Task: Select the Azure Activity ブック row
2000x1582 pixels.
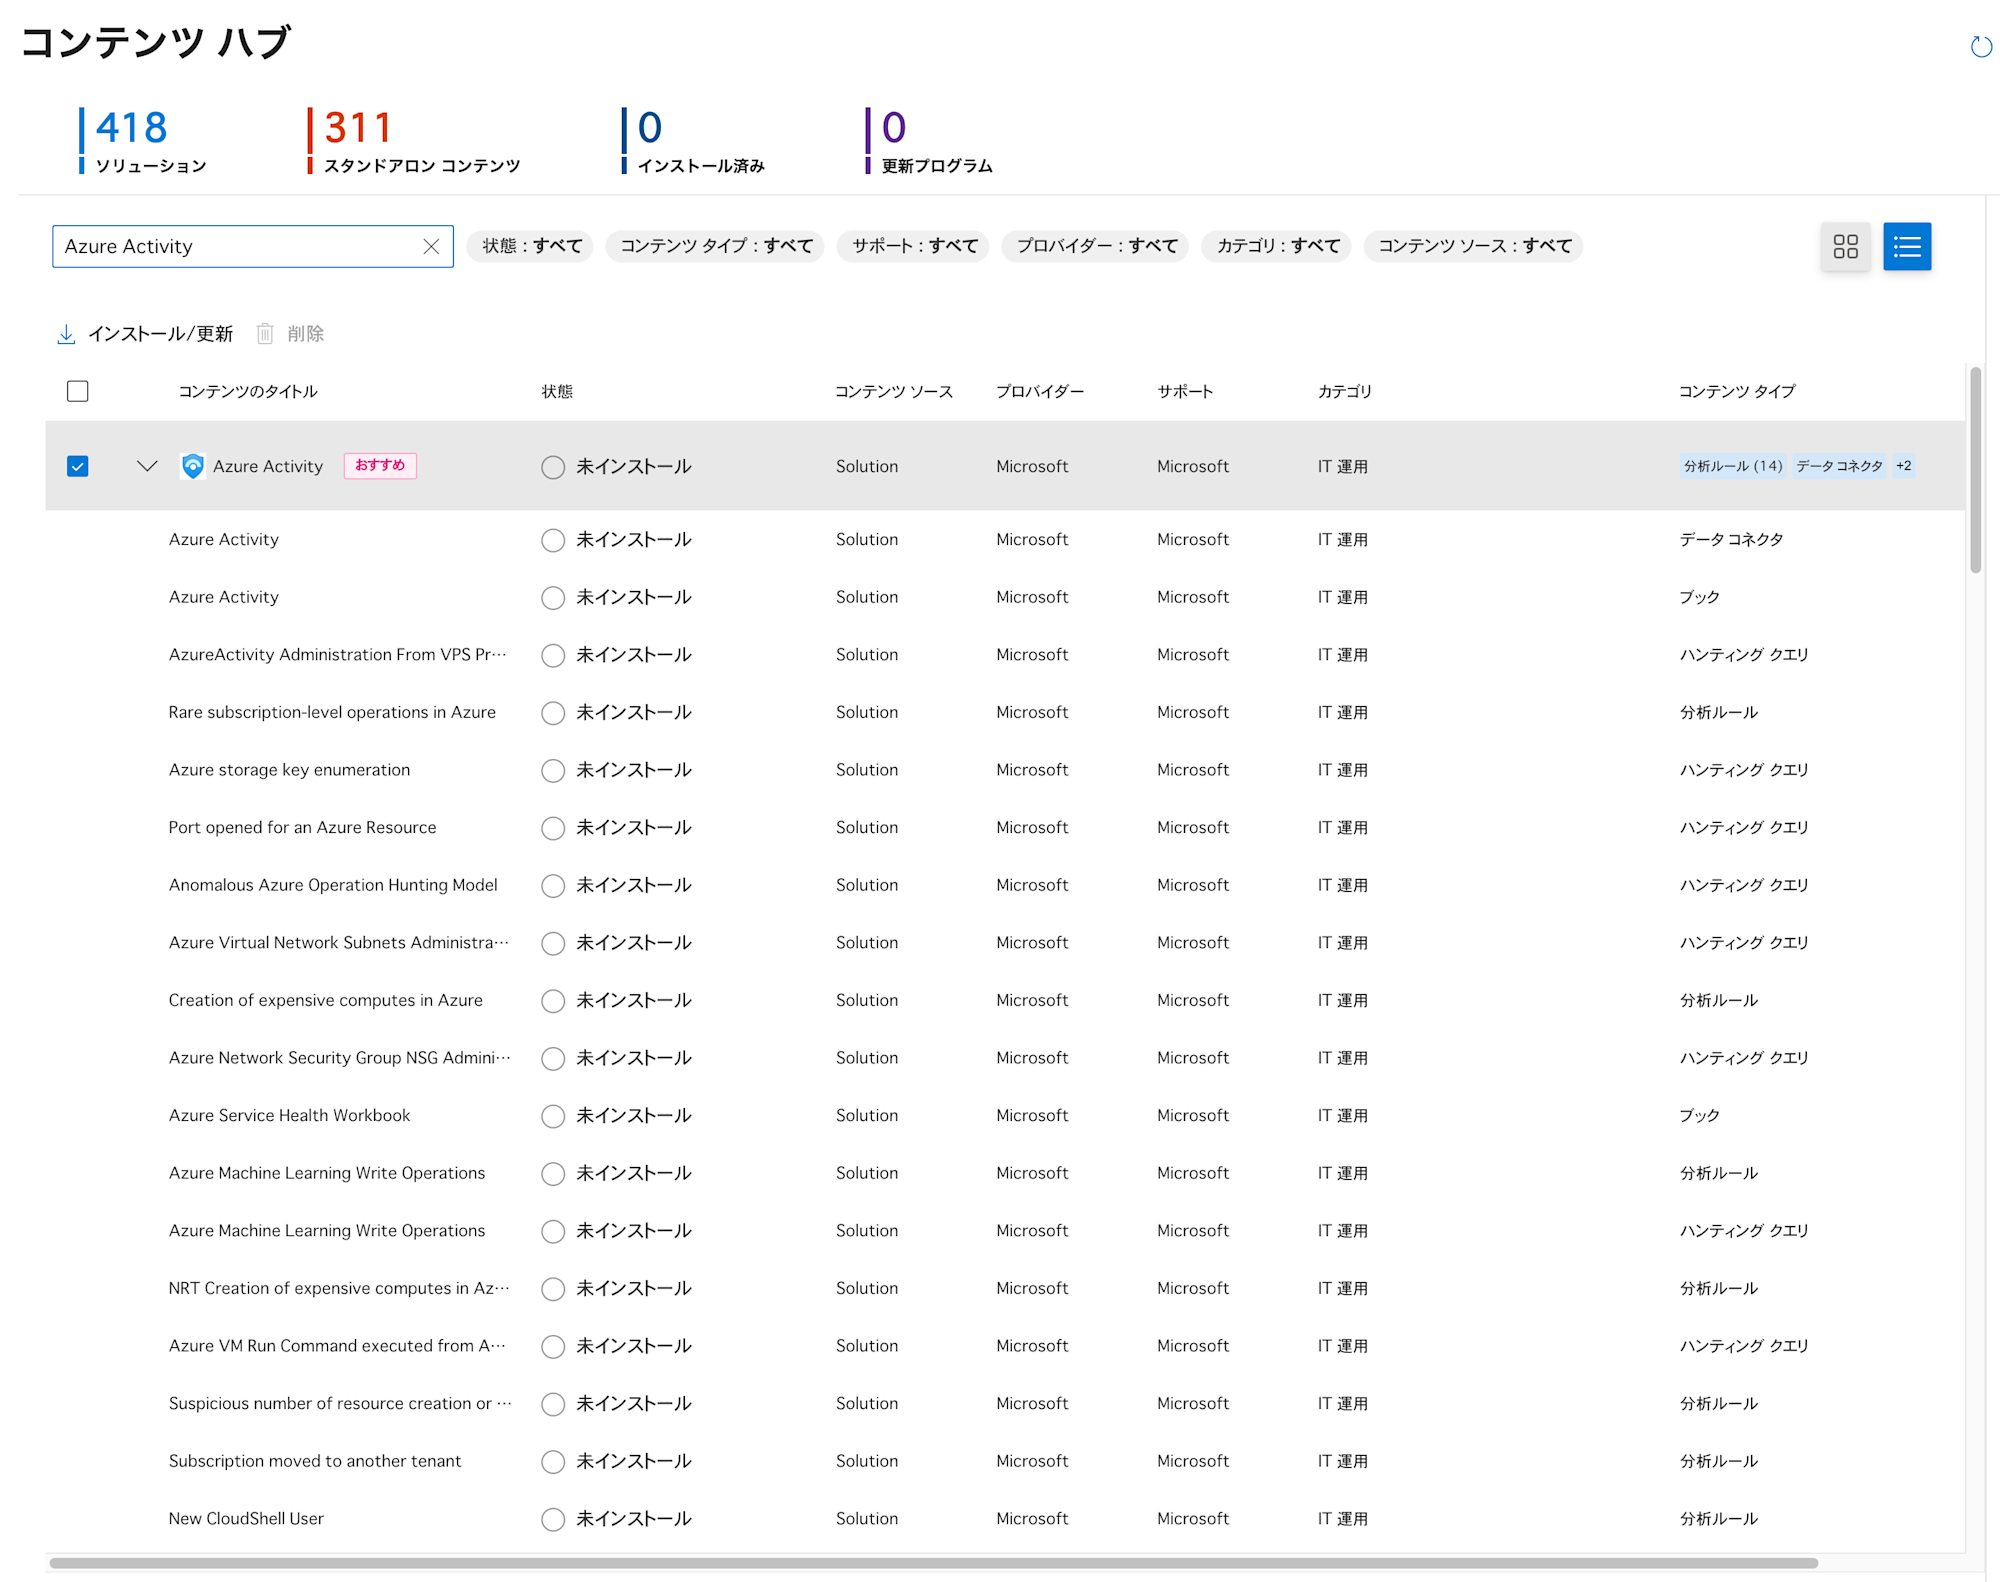Action: tap(1005, 597)
